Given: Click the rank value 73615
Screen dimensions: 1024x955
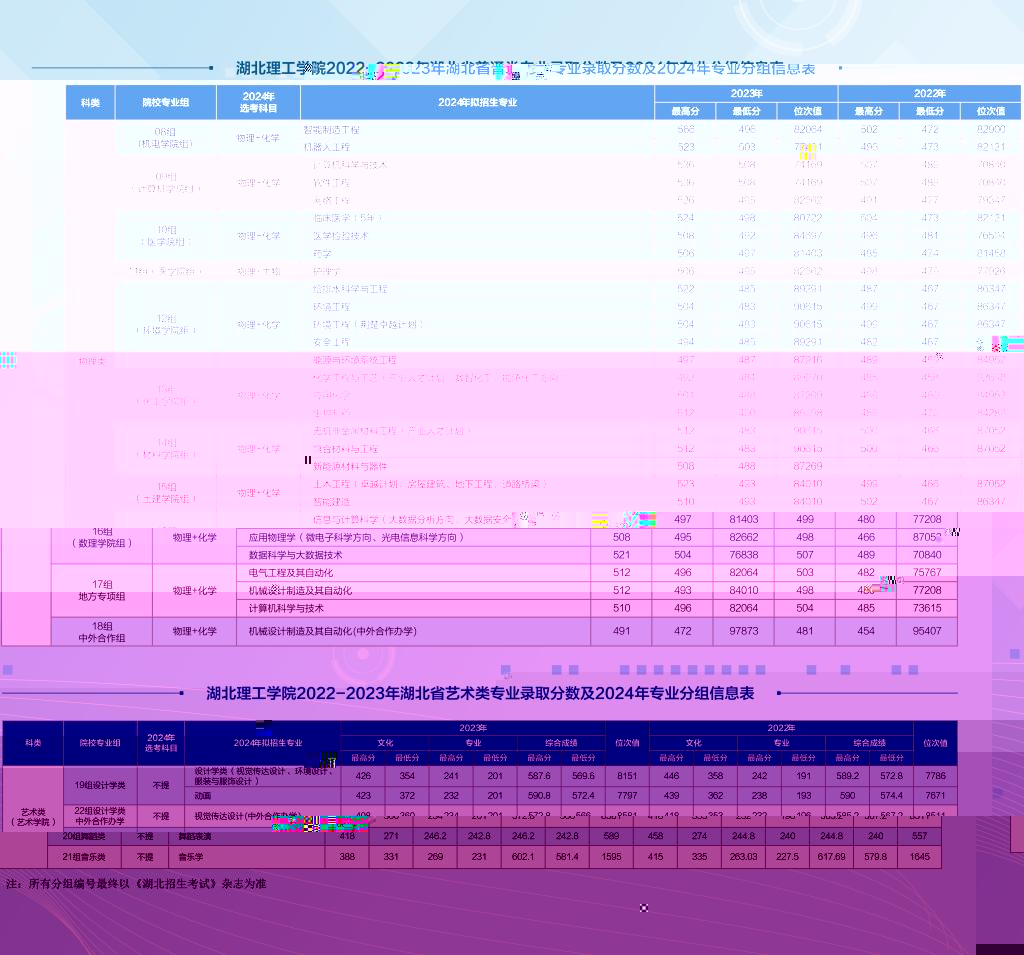Looking at the screenshot, I should pos(927,608).
